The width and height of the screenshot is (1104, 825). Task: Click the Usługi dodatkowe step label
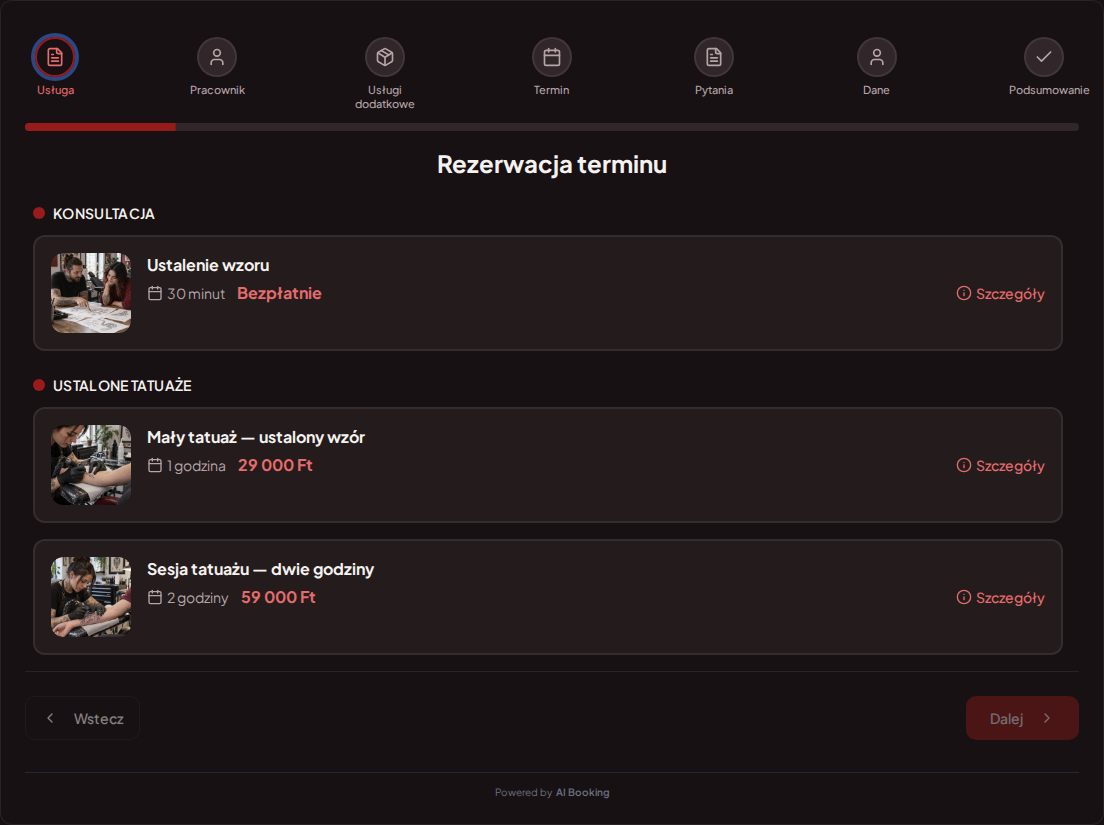[x=384, y=97]
